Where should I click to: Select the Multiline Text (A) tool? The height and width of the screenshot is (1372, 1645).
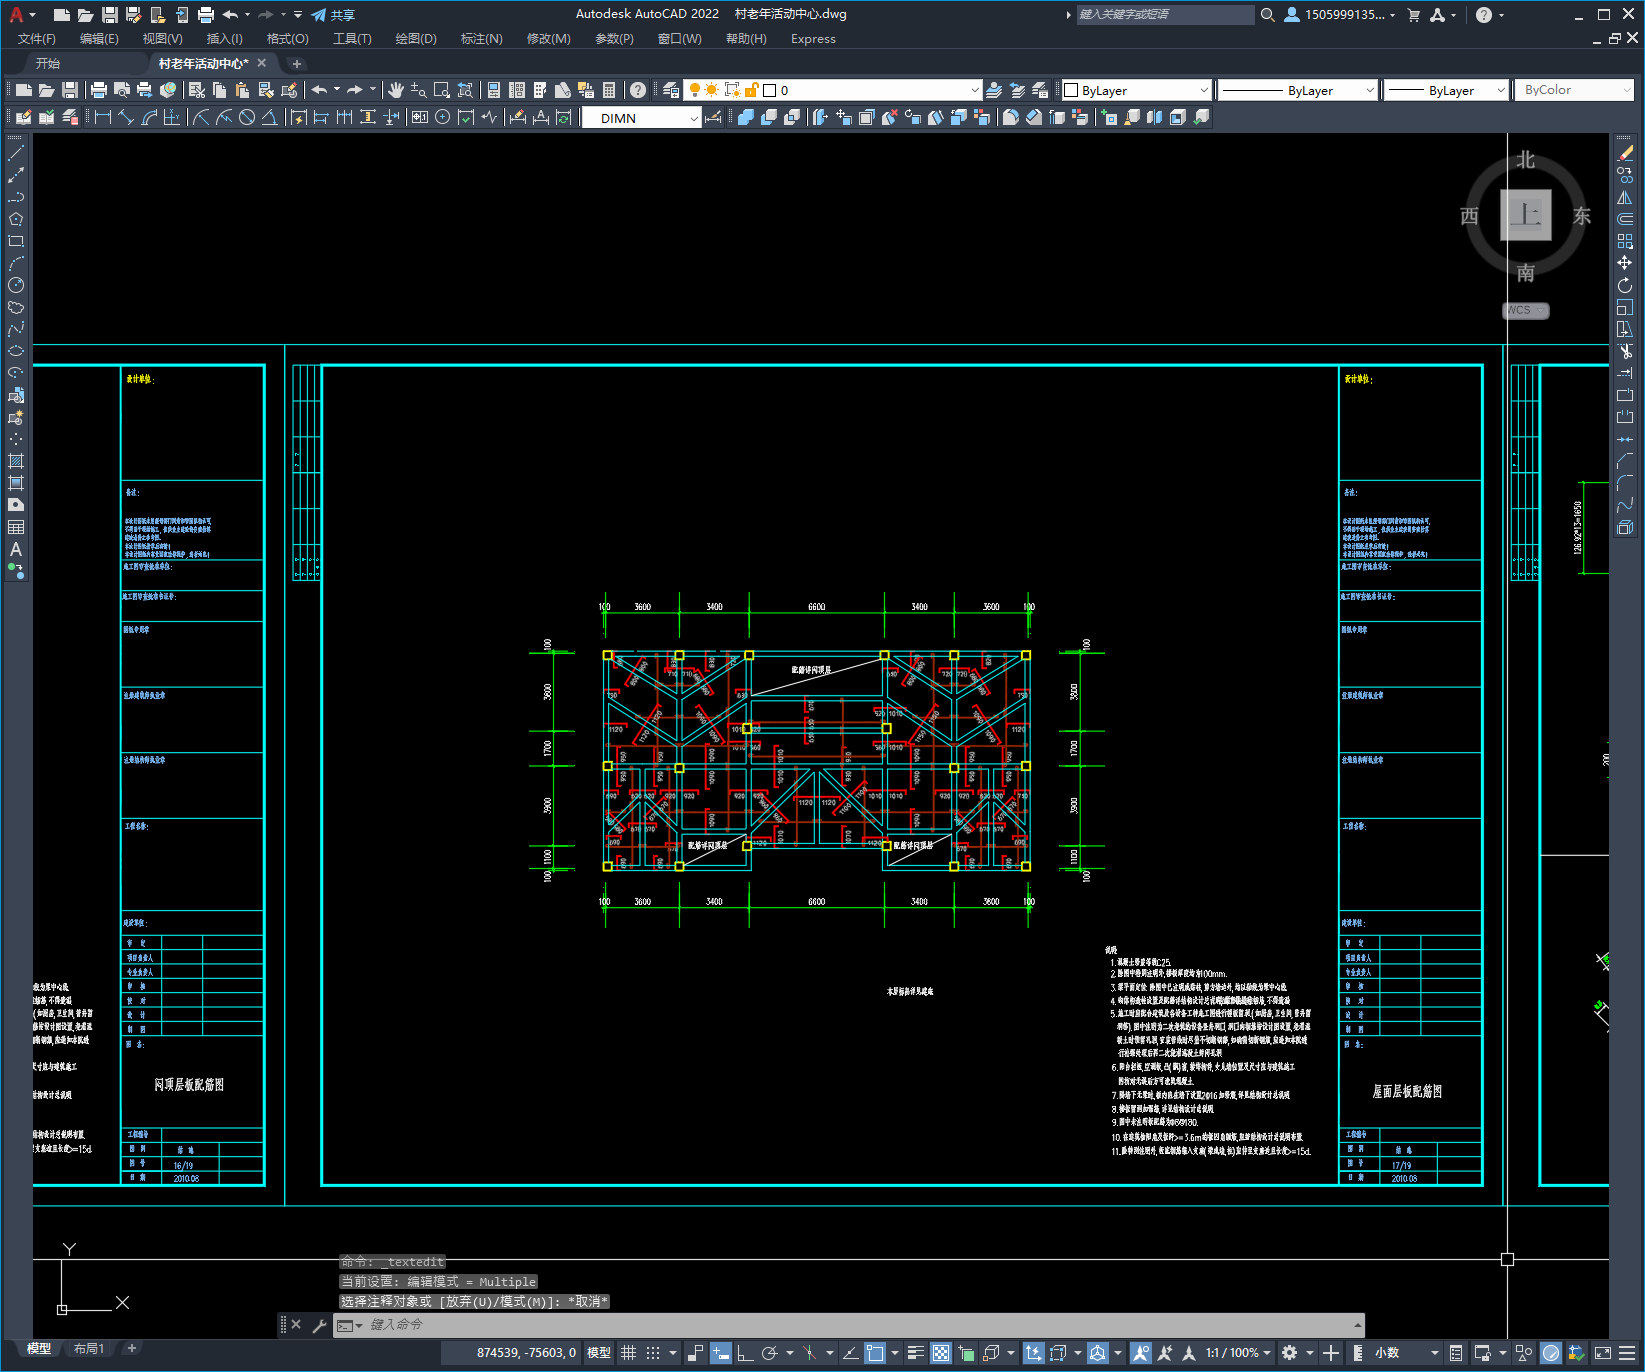pyautogui.click(x=16, y=549)
